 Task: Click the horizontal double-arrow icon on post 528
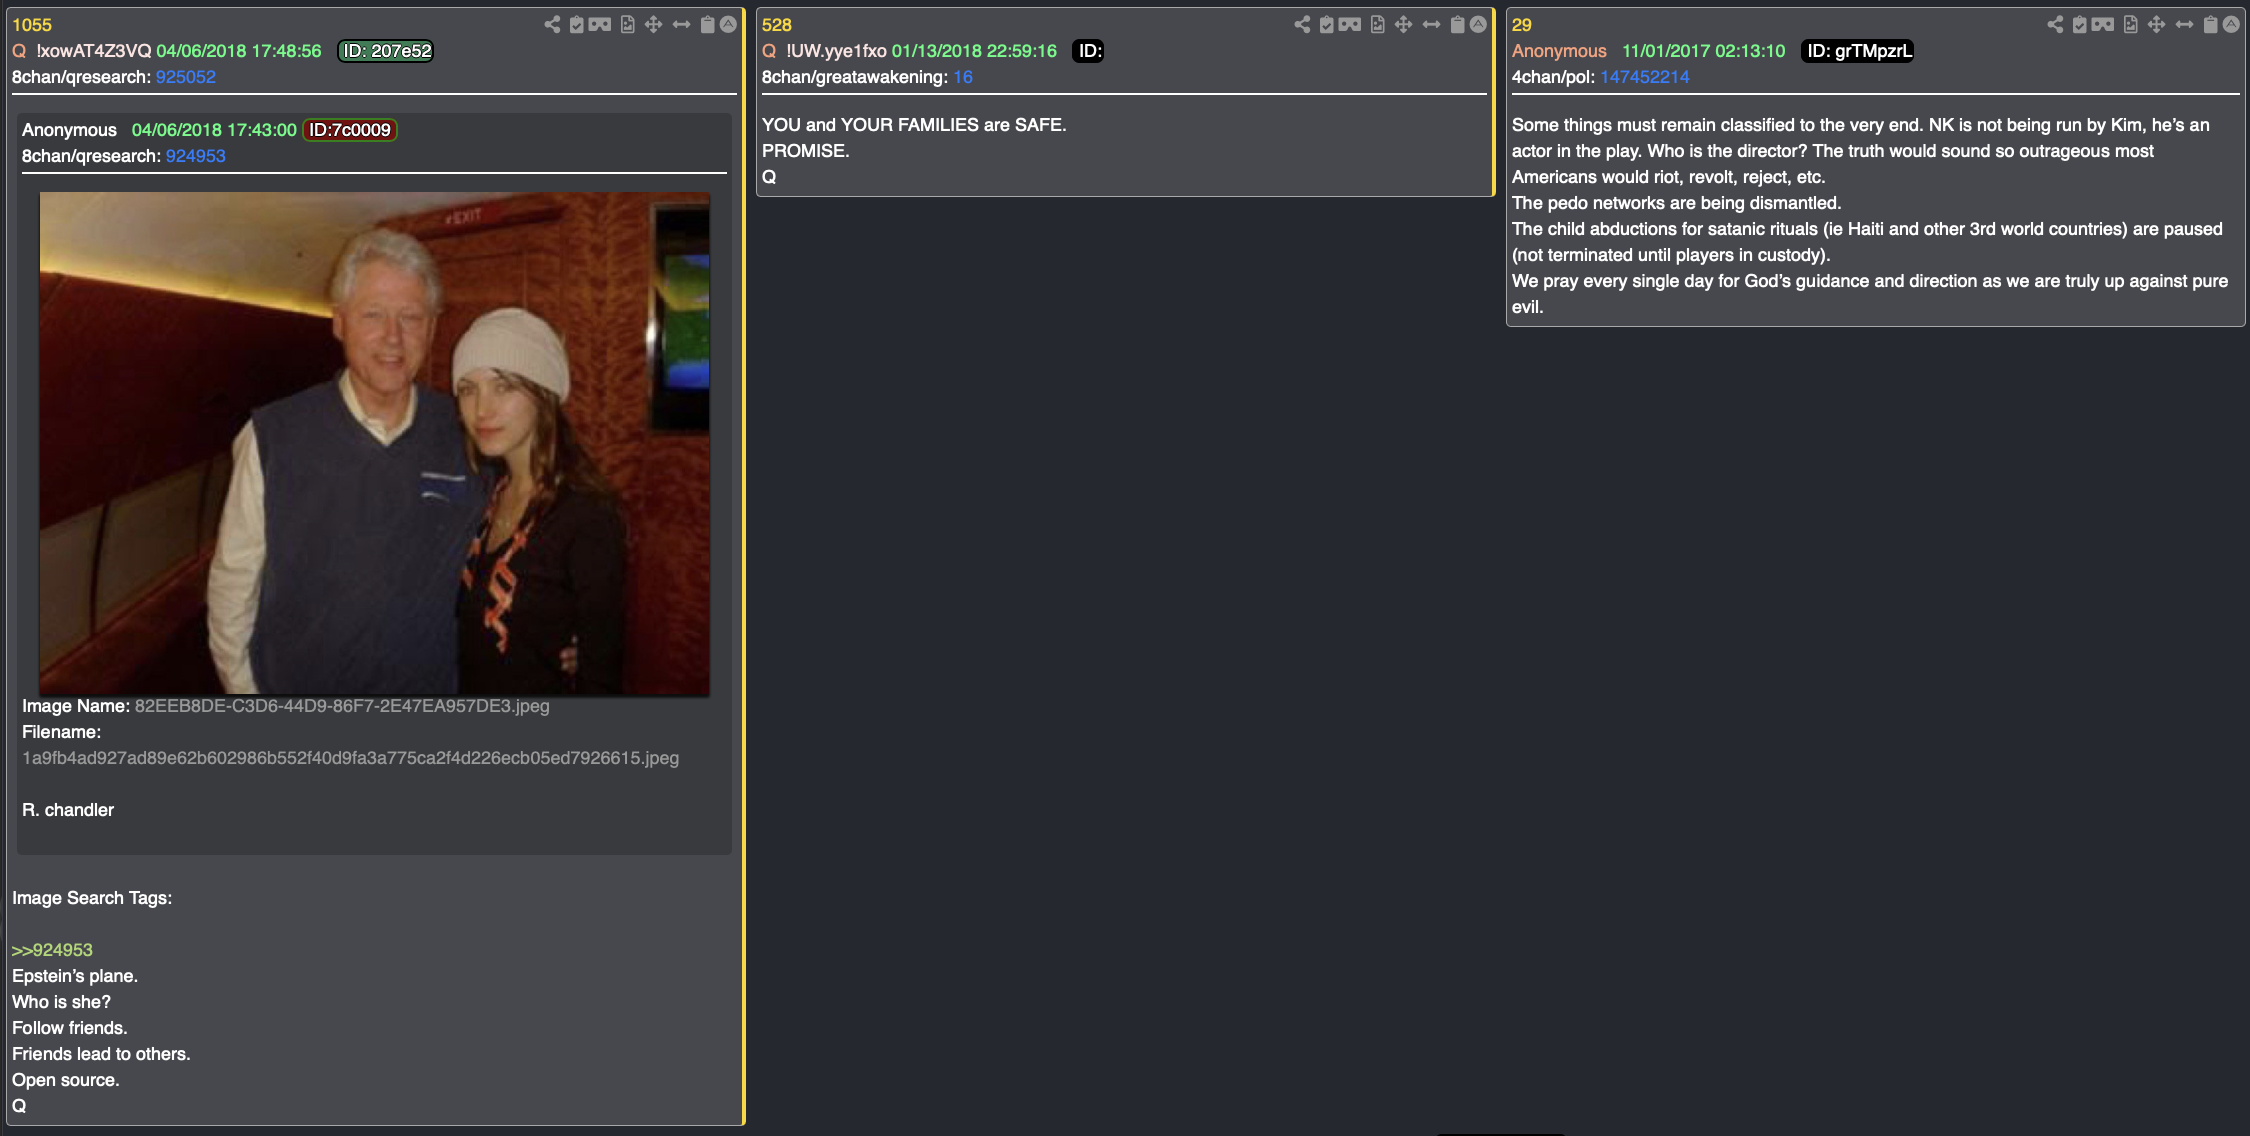coord(1431,24)
